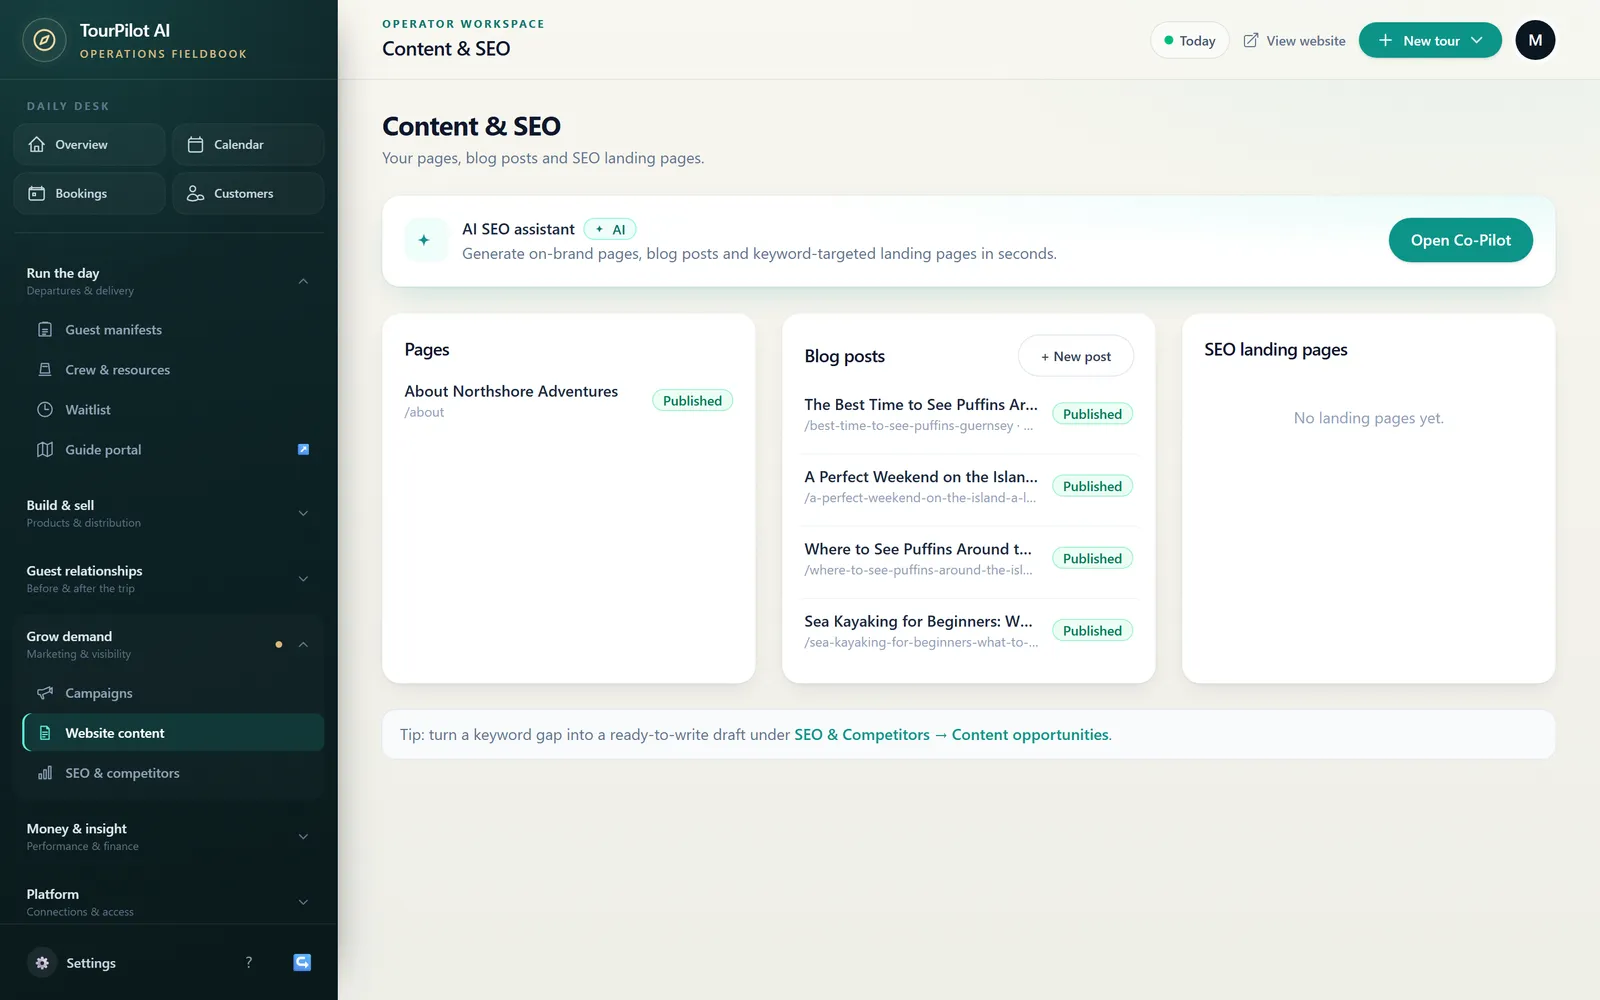This screenshot has width=1600, height=1000.
Task: Click the Today button
Action: point(1189,41)
